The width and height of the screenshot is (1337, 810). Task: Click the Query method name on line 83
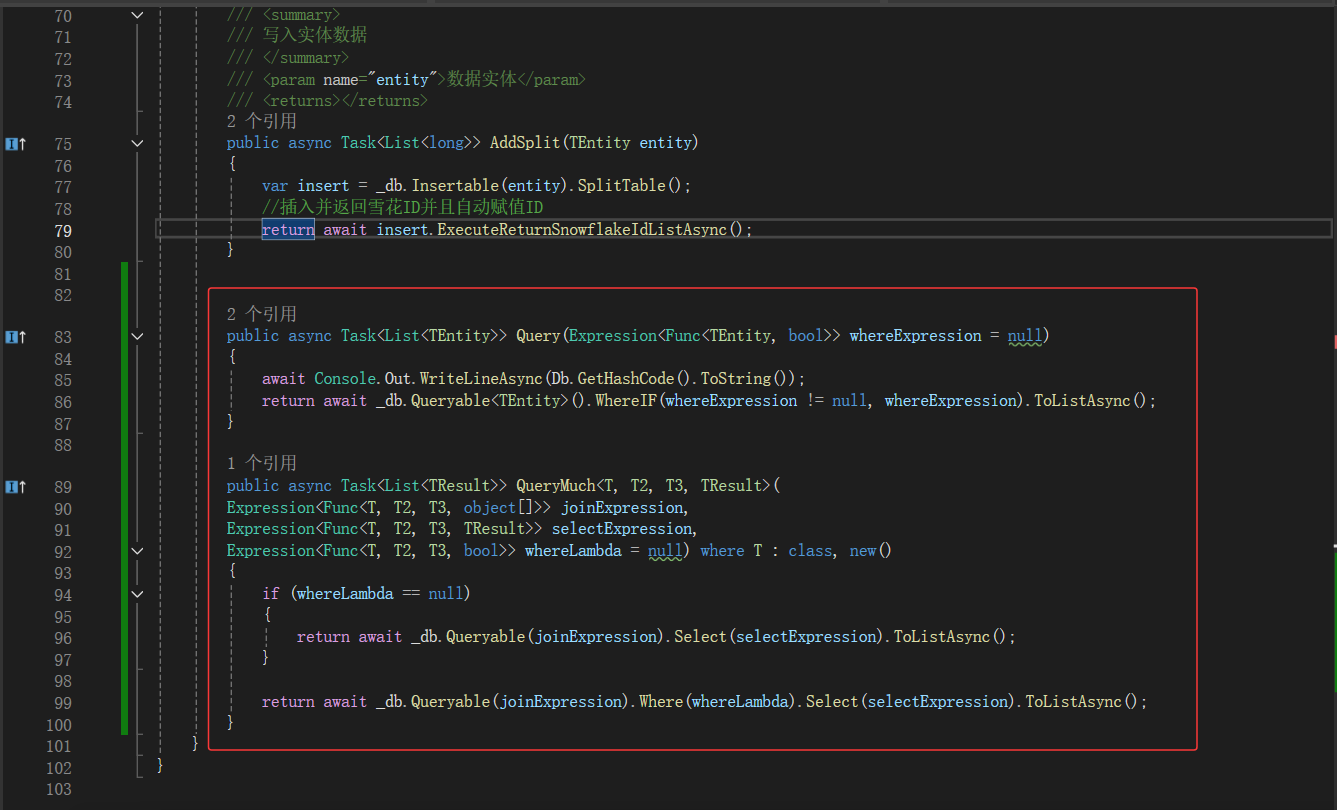point(538,336)
